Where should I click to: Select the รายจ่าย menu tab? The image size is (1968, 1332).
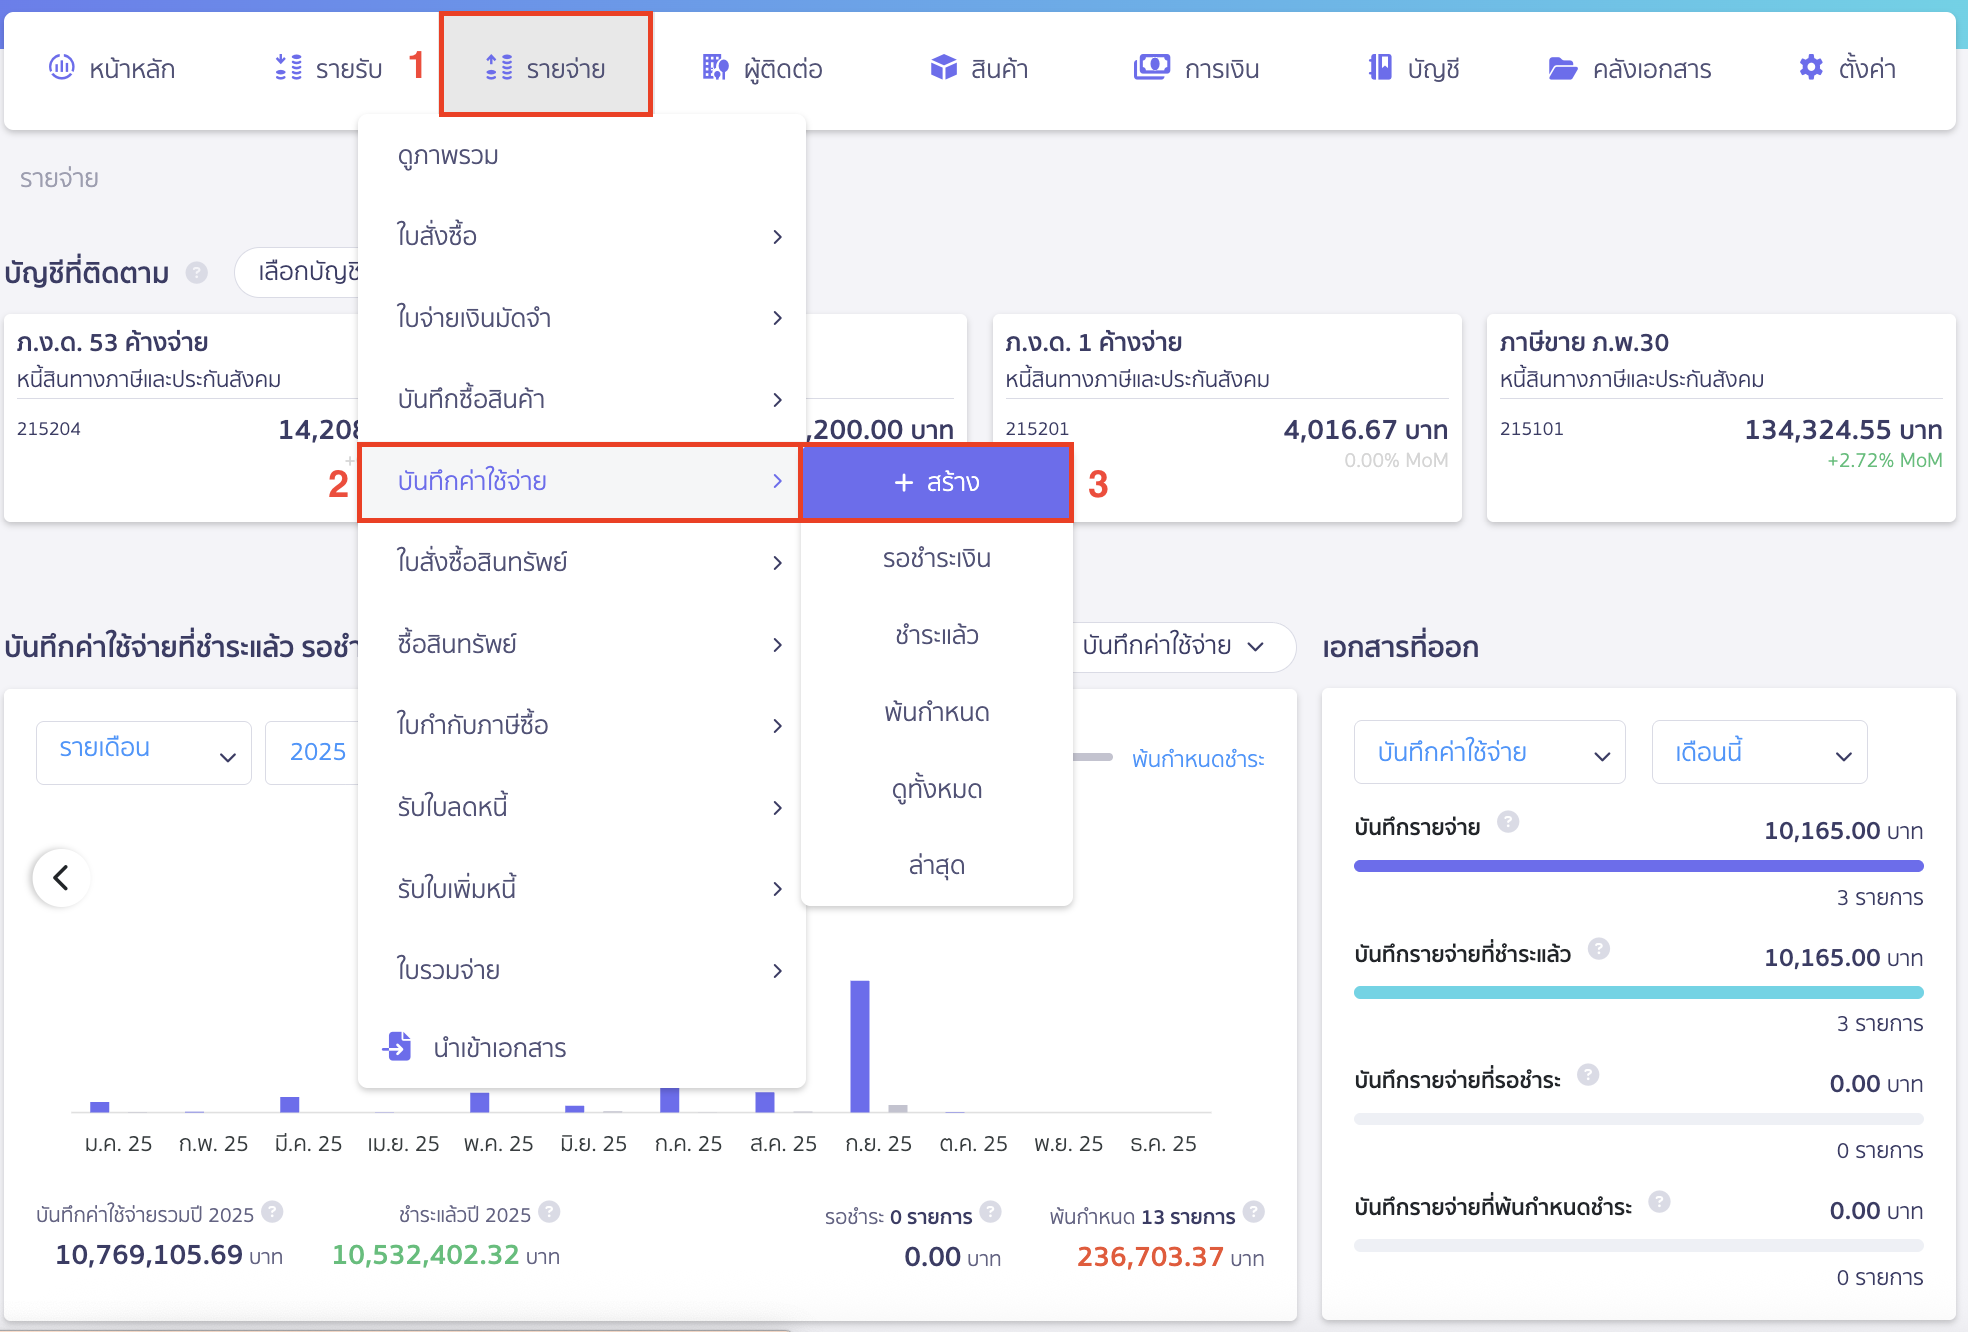[x=546, y=68]
